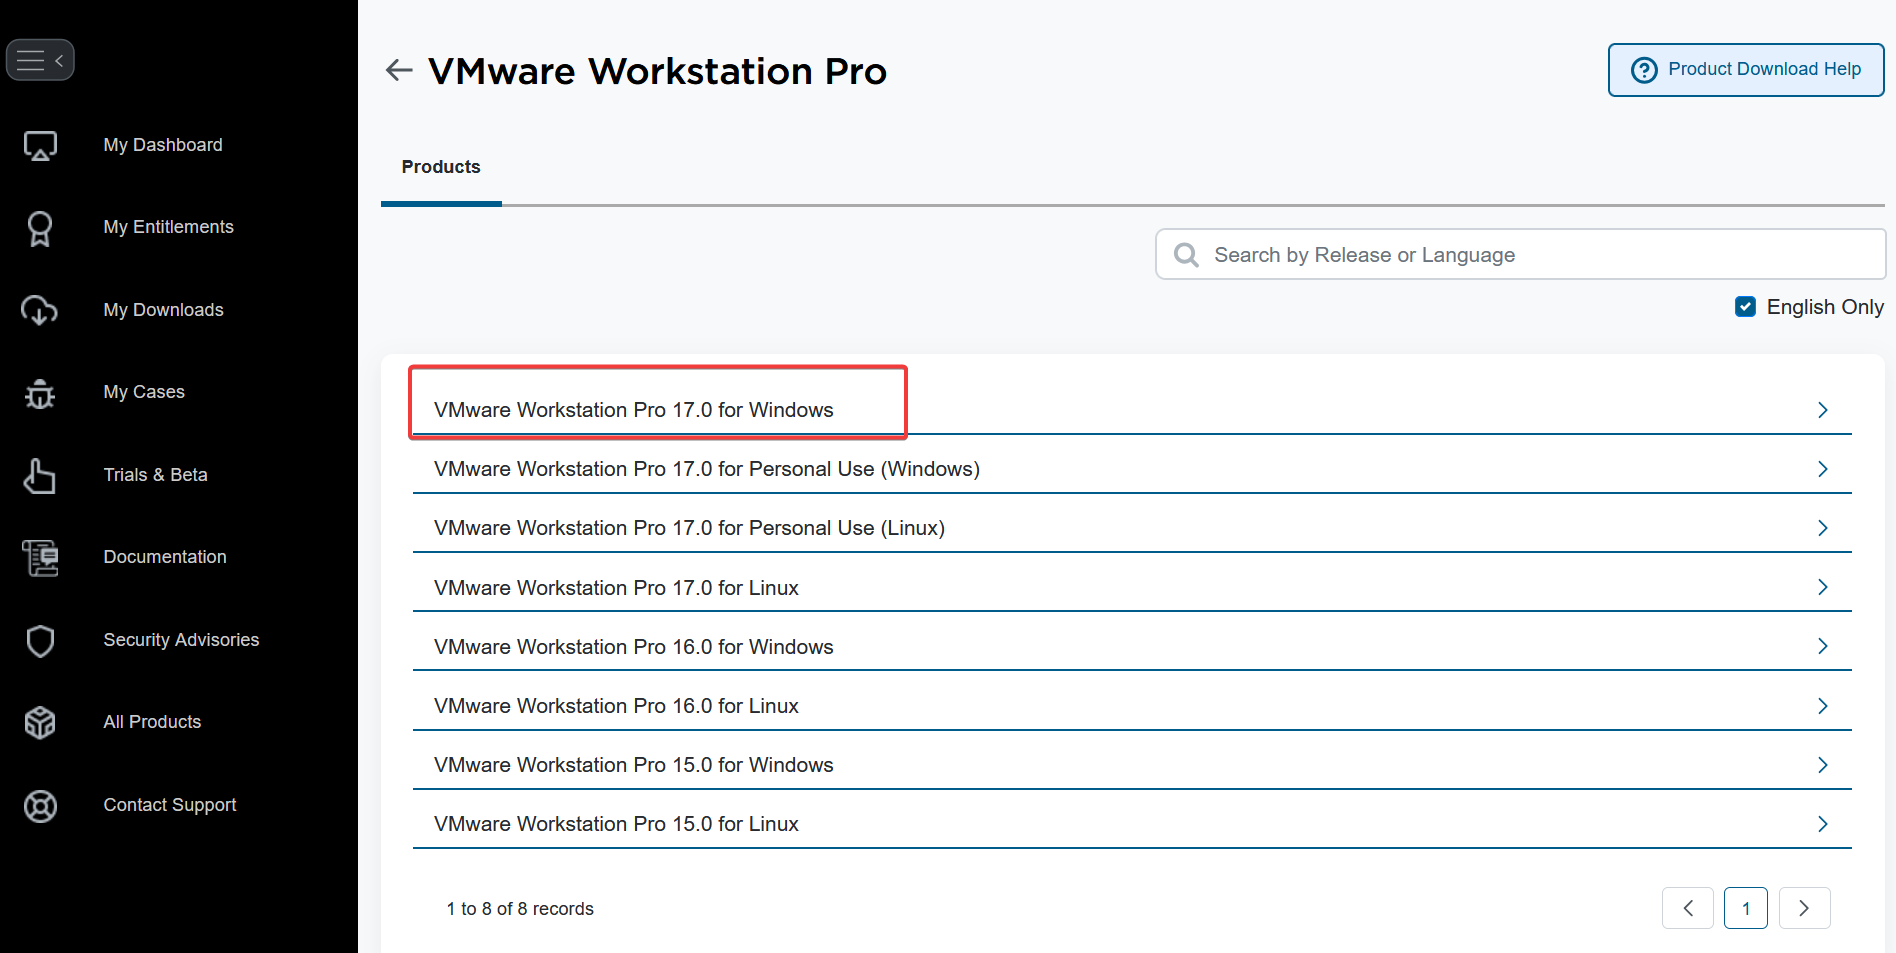Click the My Dashboard monitor icon
This screenshot has height=953, width=1896.
[x=40, y=146]
